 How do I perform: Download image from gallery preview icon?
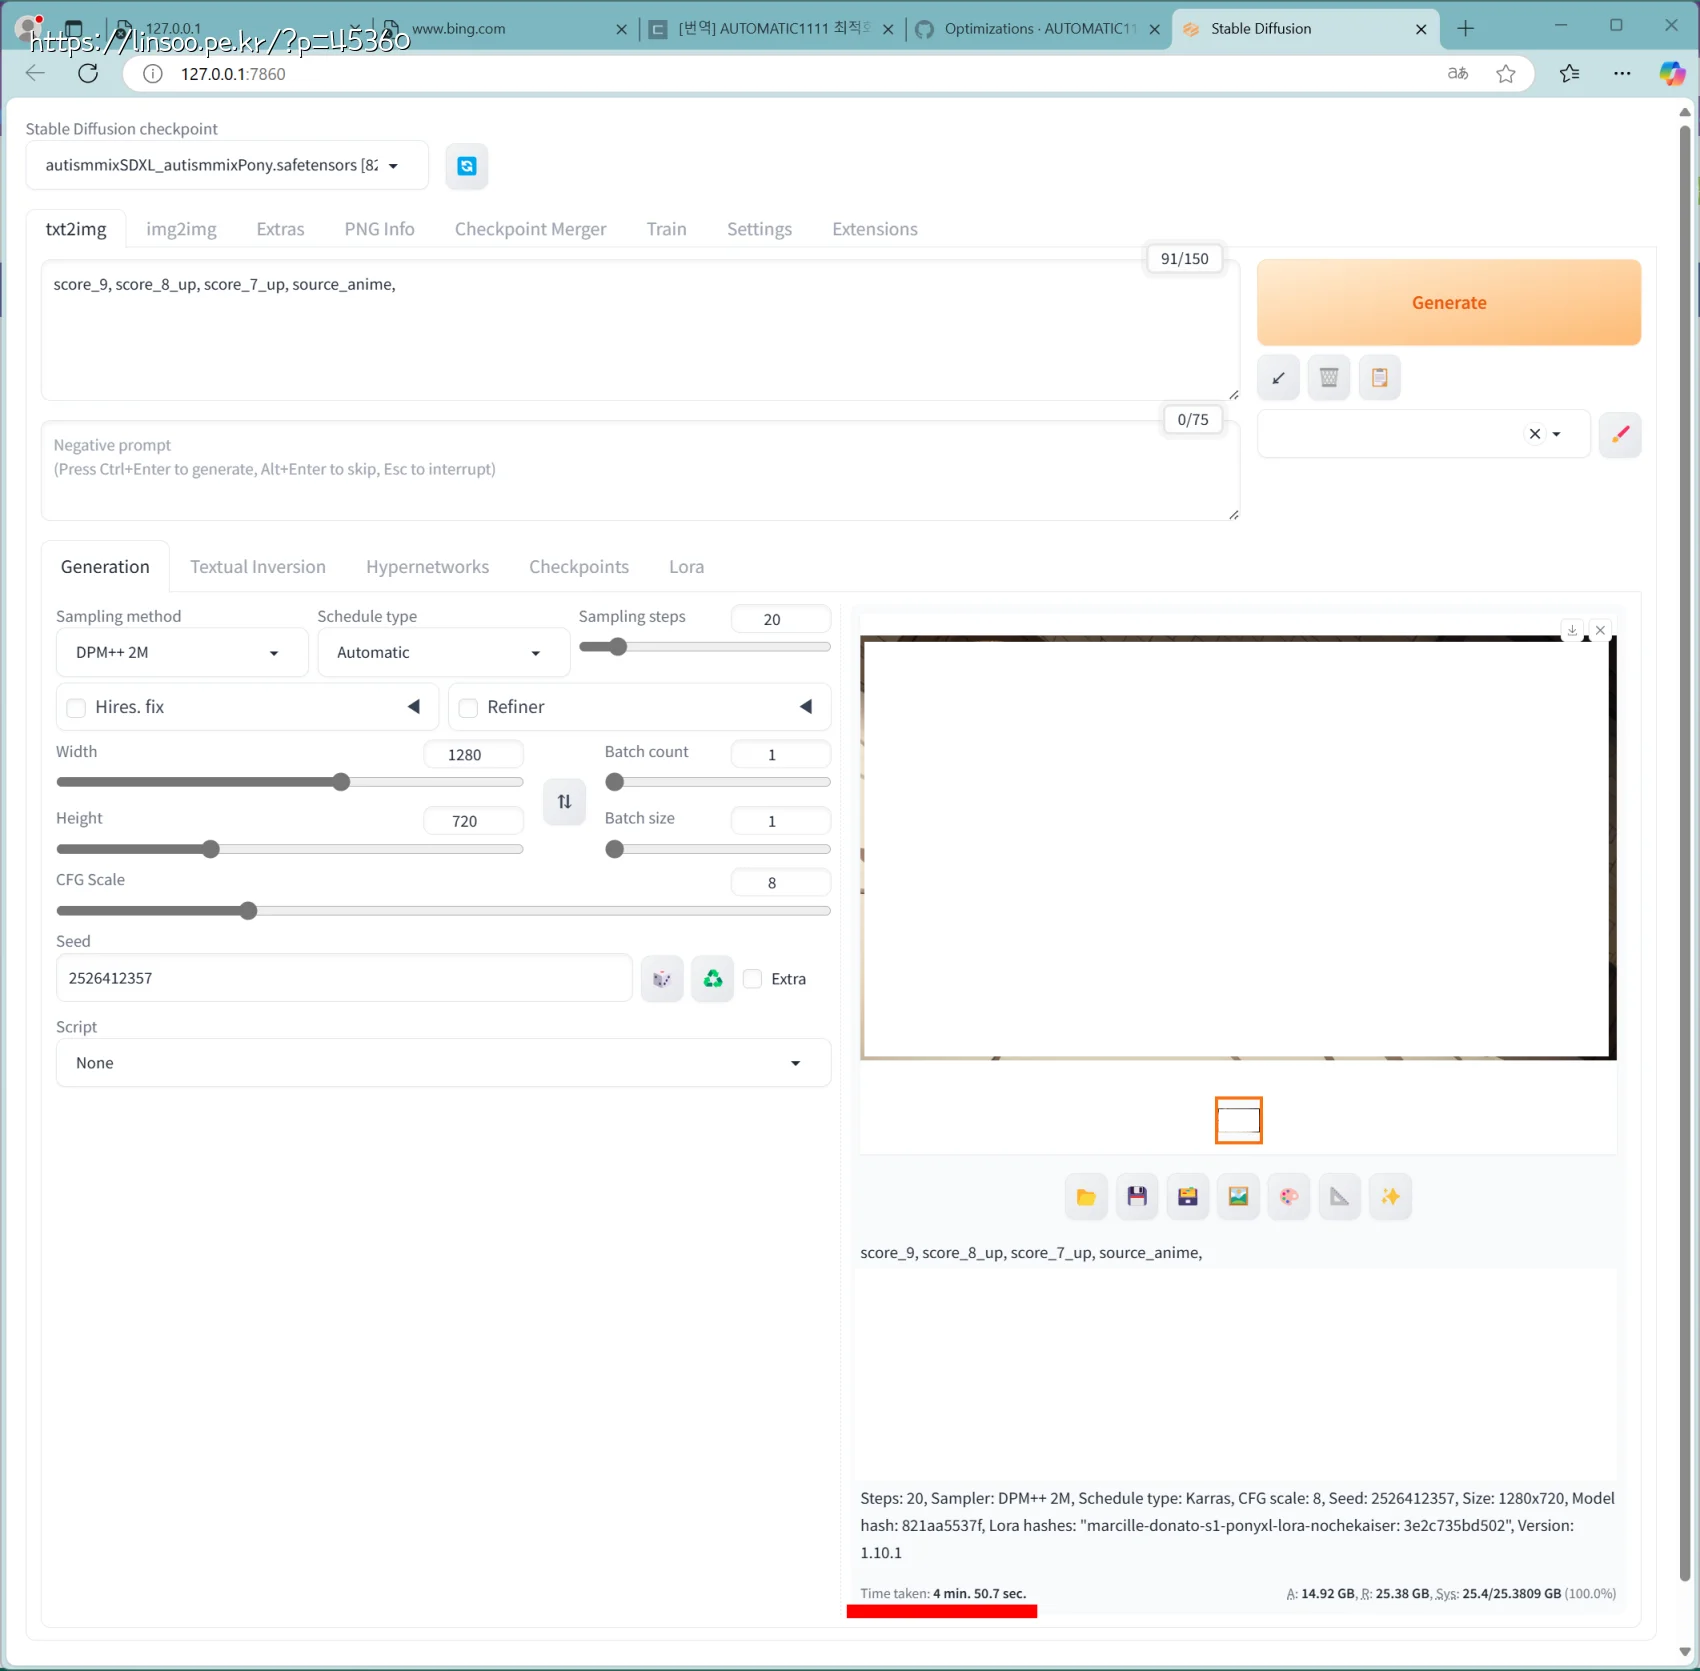point(1572,630)
